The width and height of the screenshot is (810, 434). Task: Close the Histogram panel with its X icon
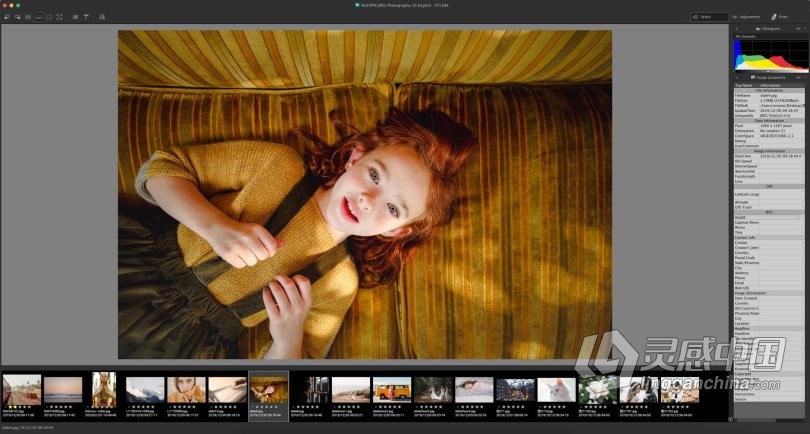coord(806,29)
